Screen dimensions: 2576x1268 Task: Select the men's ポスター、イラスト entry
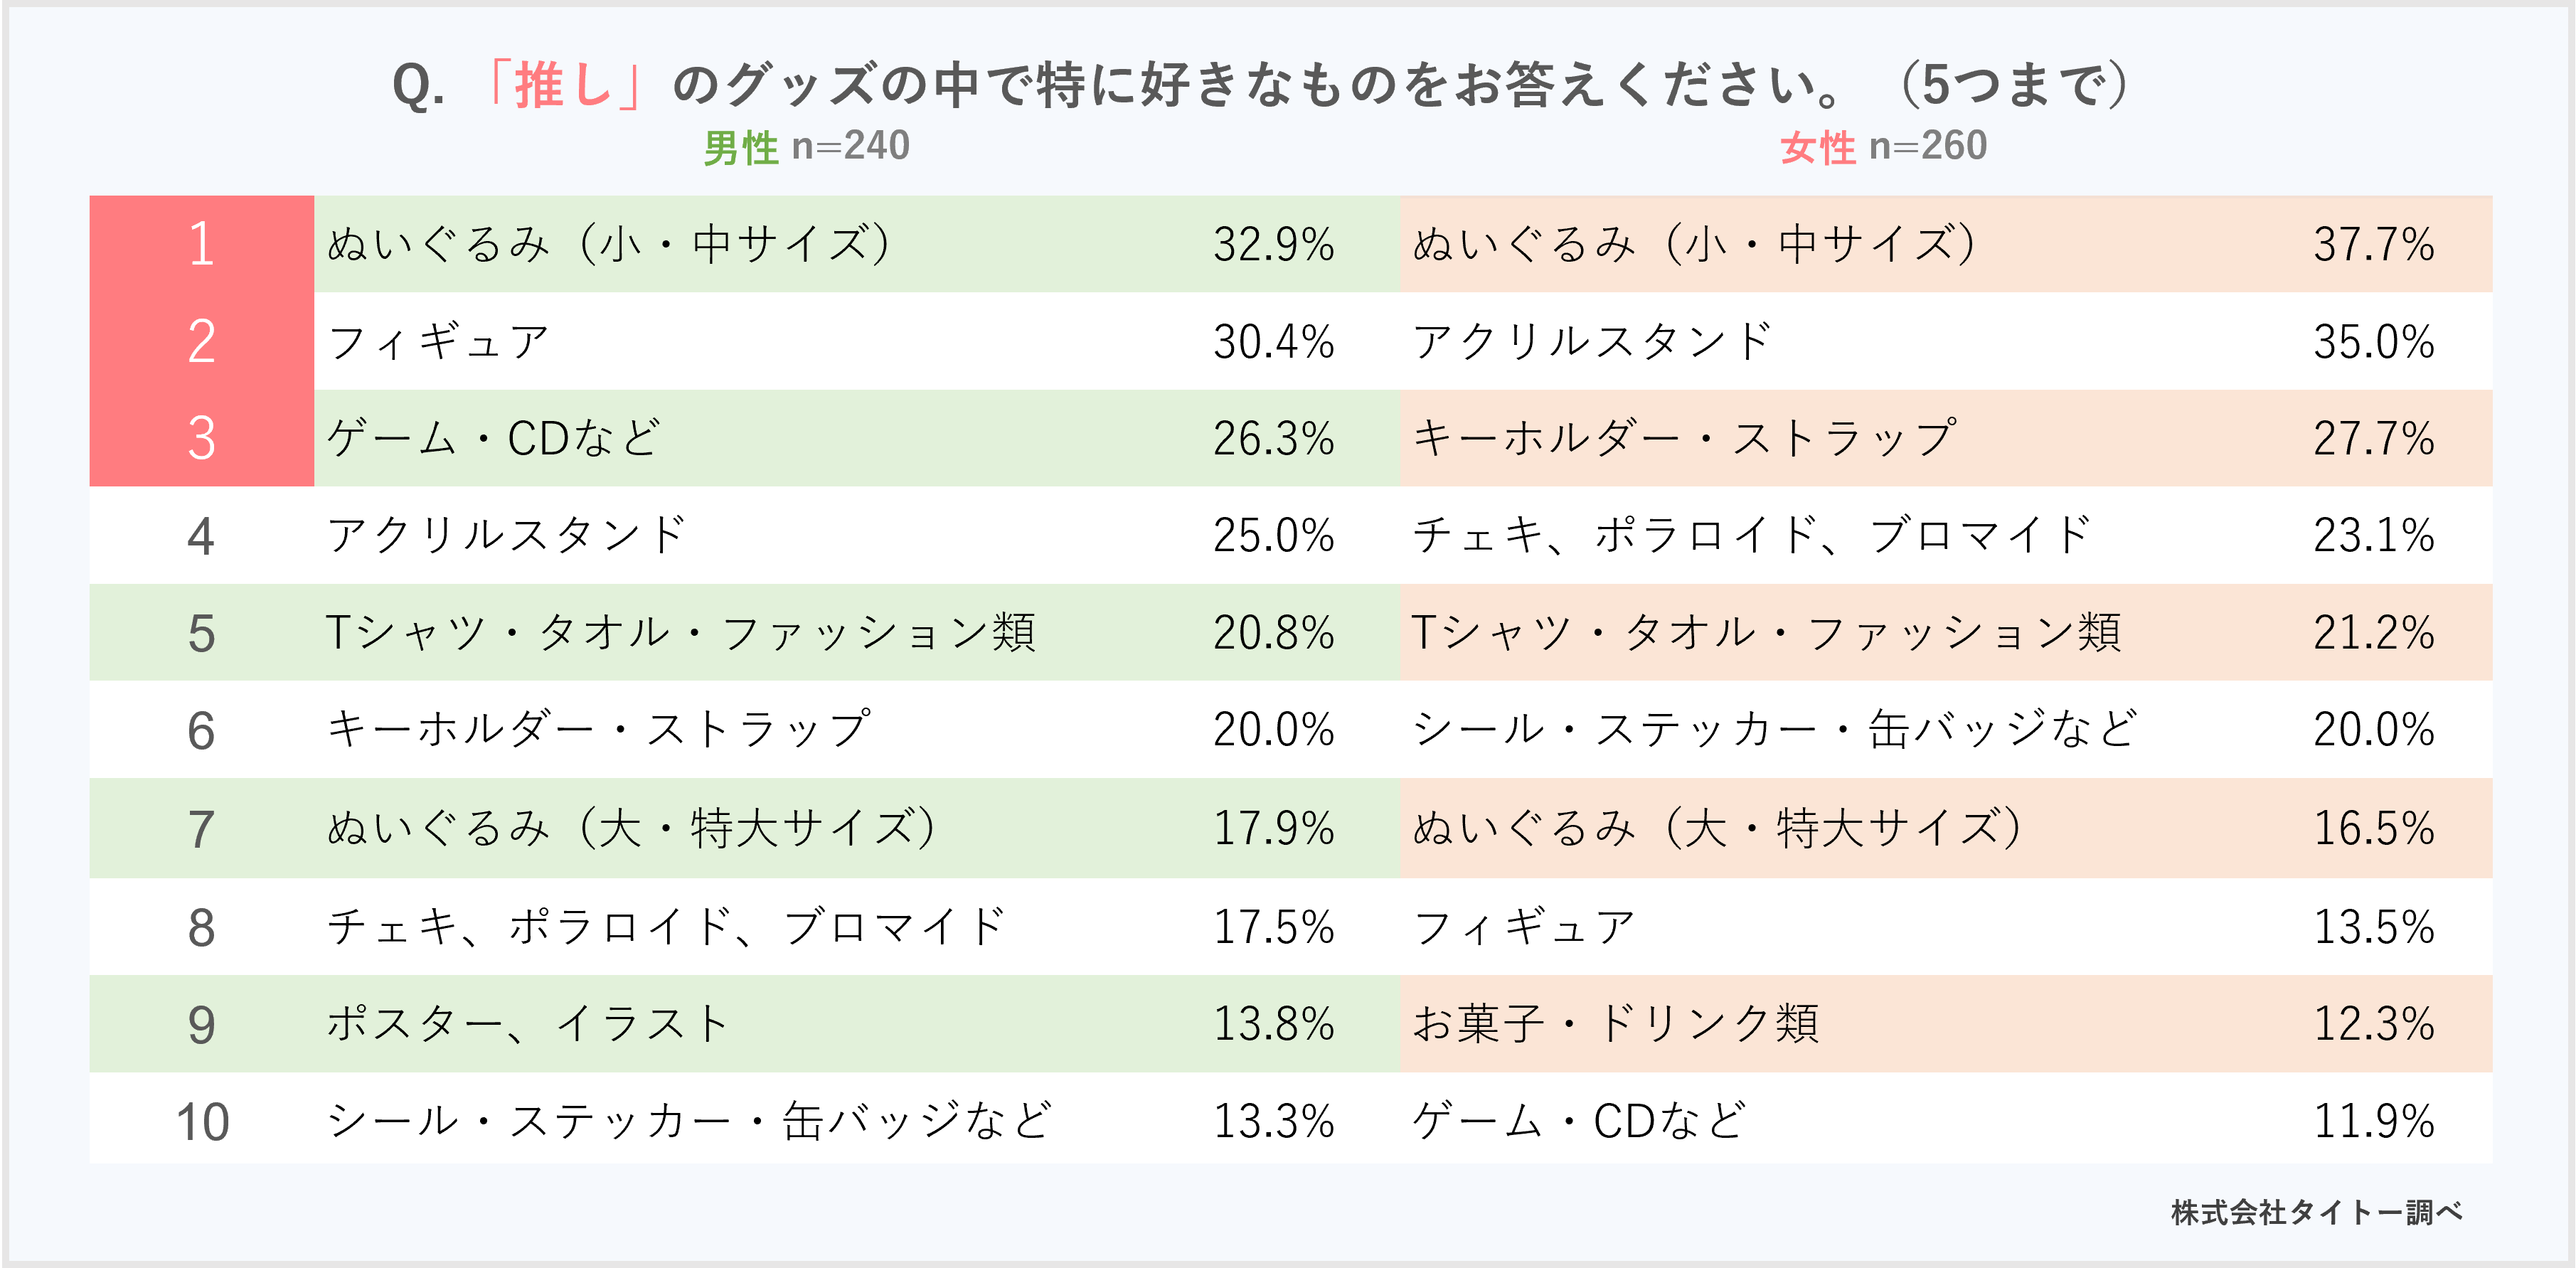(x=528, y=1024)
